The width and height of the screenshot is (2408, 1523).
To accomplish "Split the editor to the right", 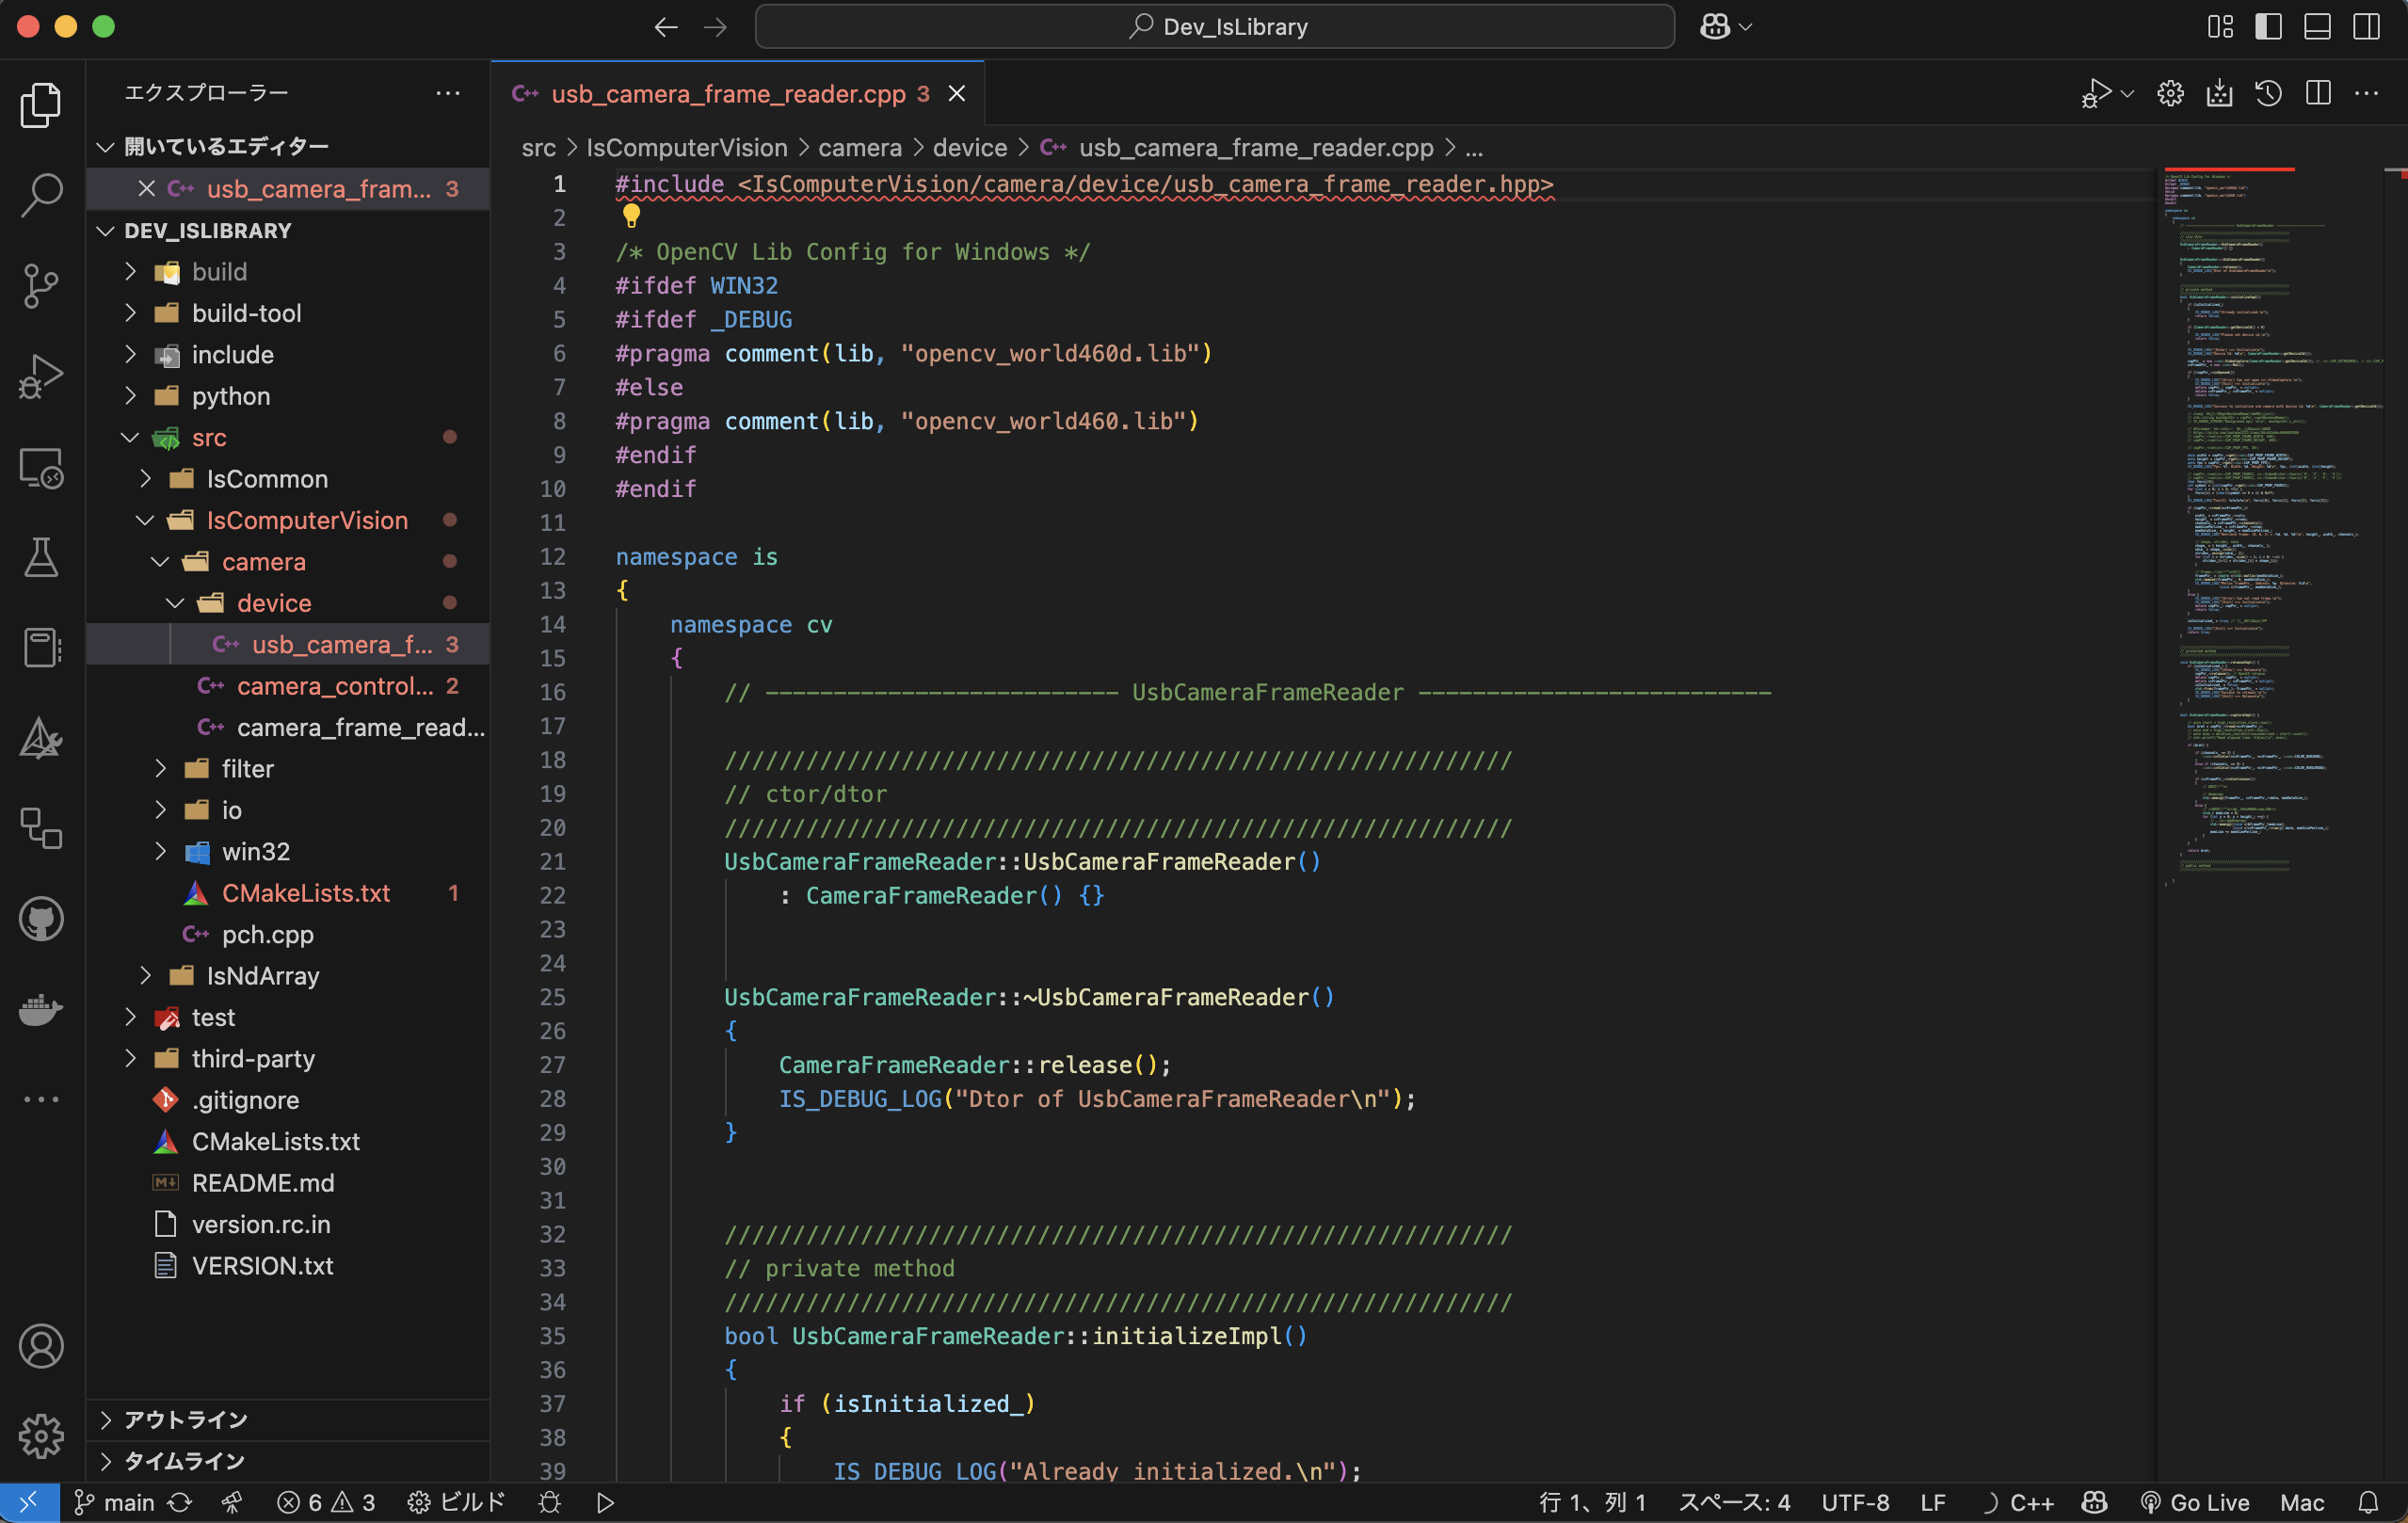I will tap(2318, 94).
